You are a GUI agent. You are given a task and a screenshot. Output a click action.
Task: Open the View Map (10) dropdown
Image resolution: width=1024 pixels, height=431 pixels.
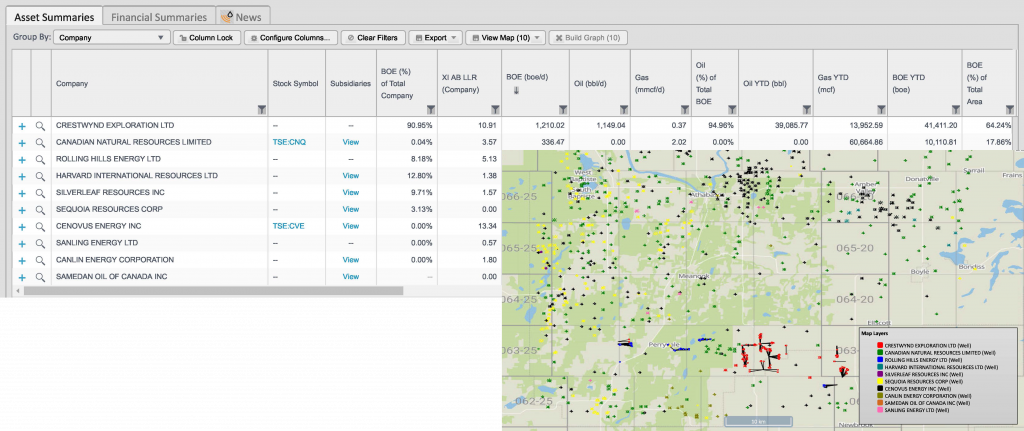505,38
